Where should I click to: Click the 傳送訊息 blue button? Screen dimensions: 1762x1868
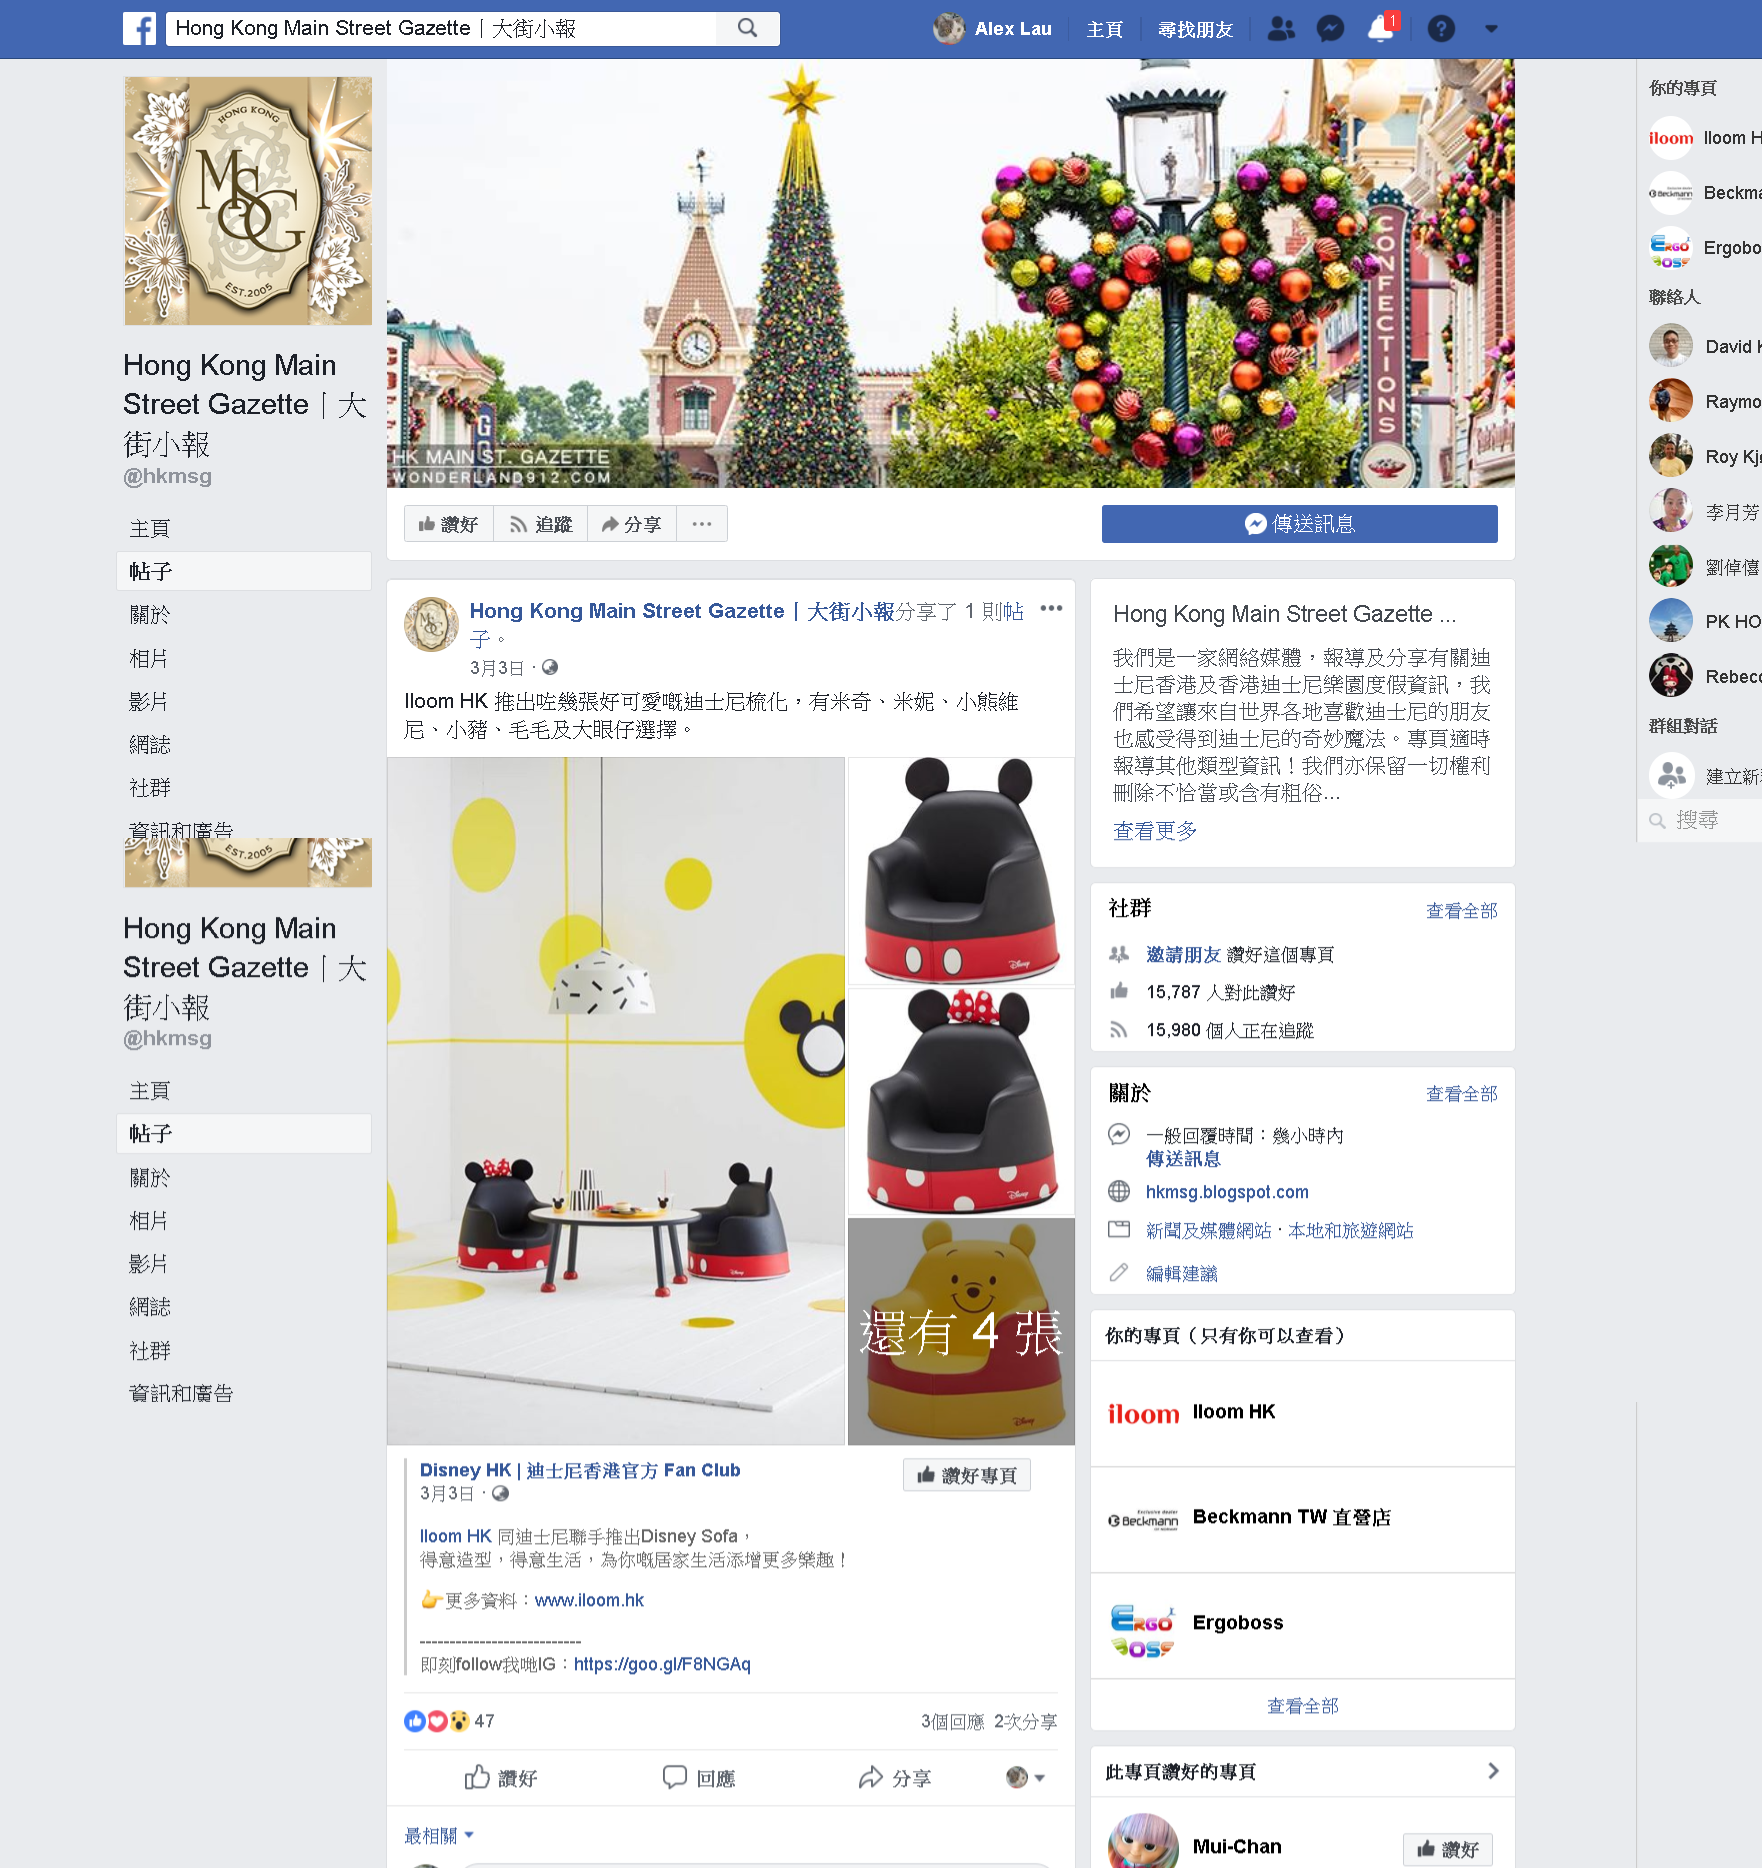point(1299,524)
